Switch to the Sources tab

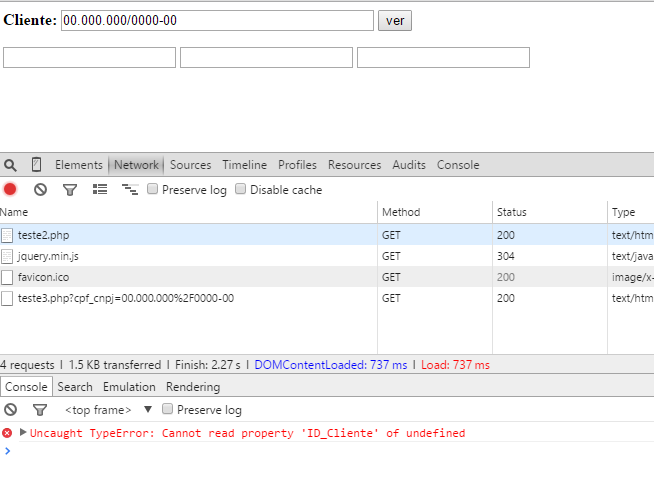coord(190,165)
